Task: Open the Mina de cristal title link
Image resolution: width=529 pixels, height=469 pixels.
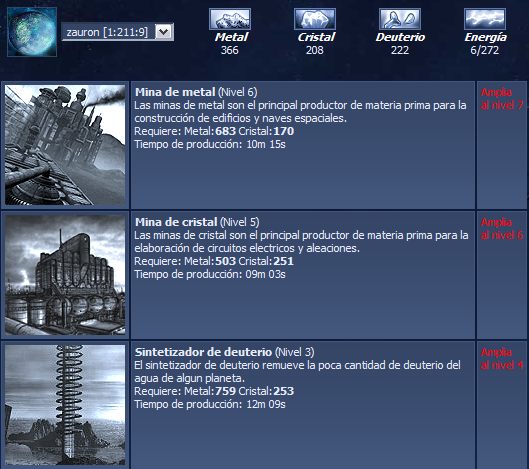Action: tap(176, 222)
